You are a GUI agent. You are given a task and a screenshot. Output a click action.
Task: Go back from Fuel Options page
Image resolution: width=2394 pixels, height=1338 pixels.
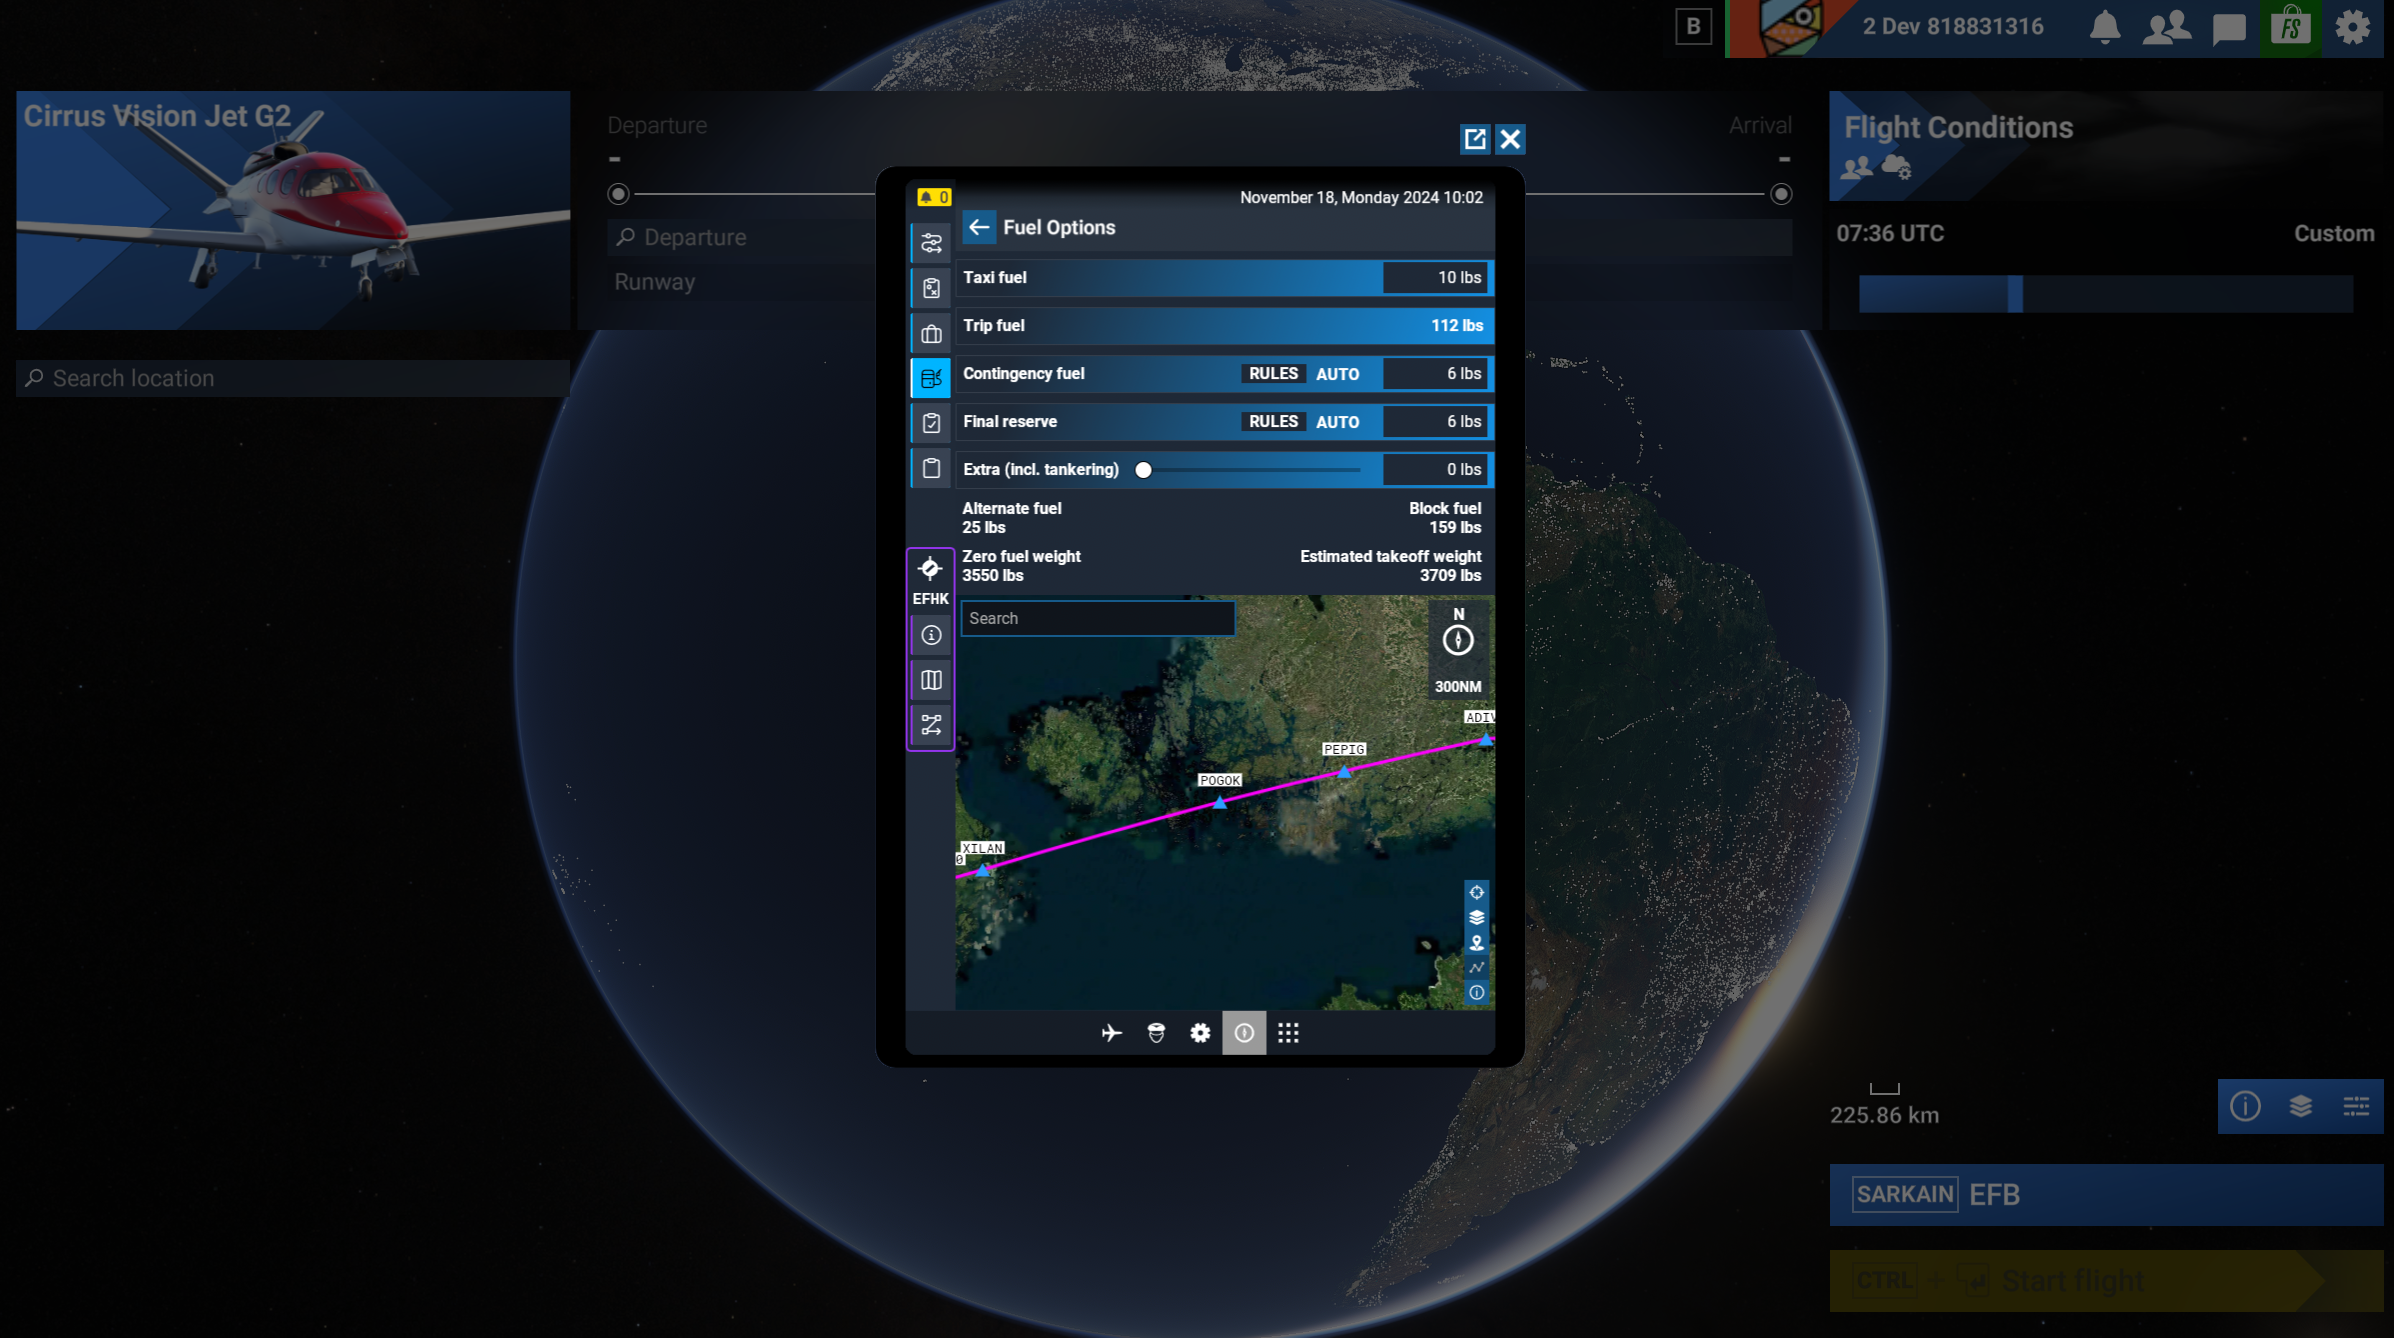pyautogui.click(x=979, y=227)
